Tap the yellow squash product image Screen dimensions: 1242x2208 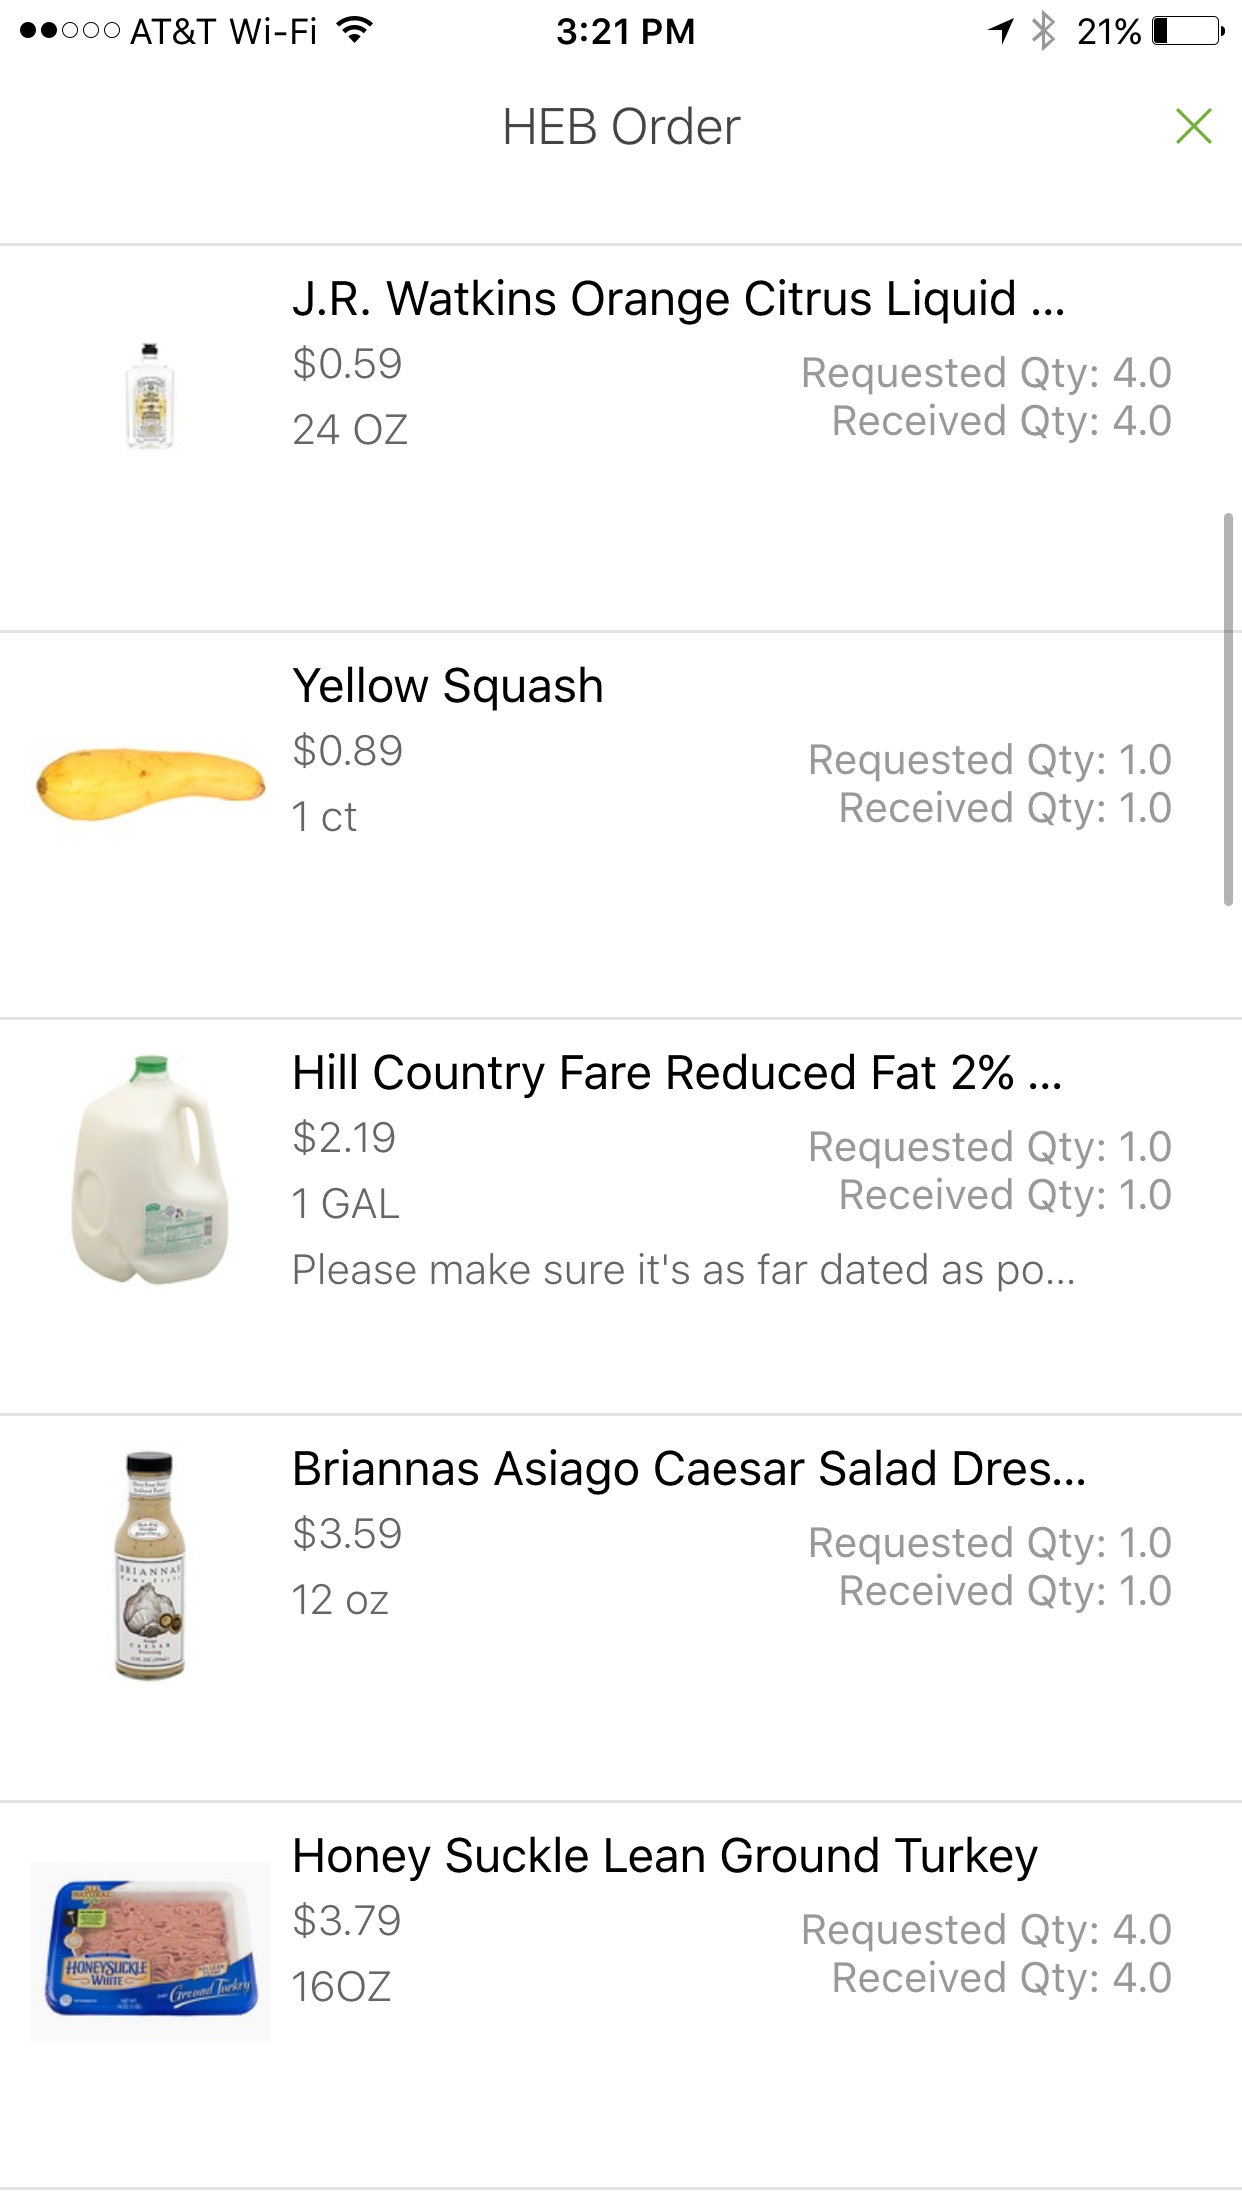(x=150, y=785)
